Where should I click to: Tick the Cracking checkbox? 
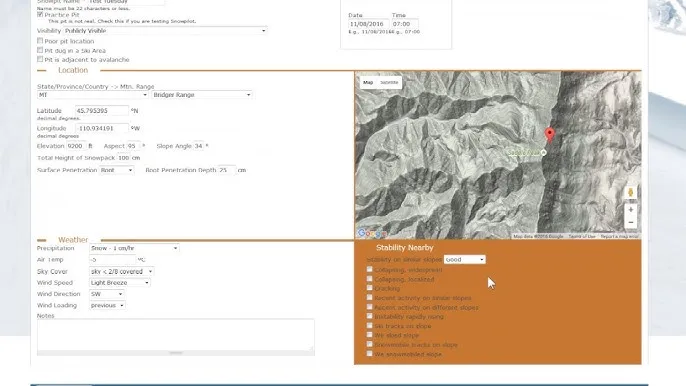(x=369, y=288)
